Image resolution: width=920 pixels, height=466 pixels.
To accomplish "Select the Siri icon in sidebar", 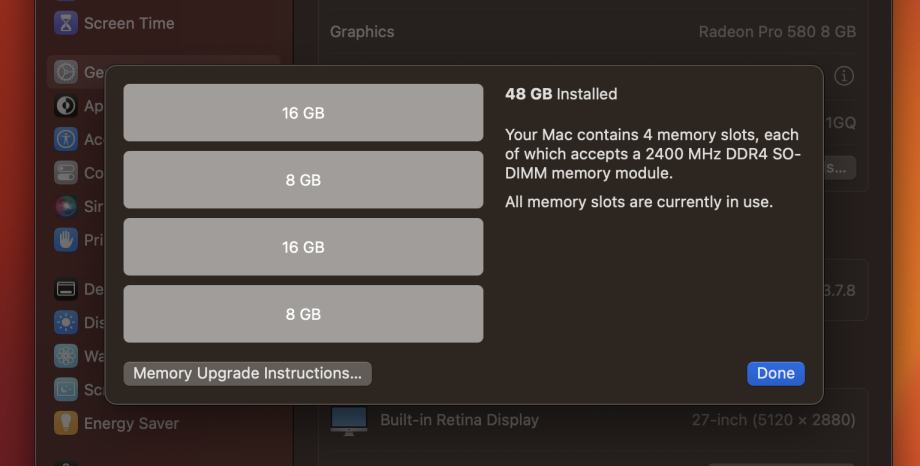I will [x=66, y=206].
